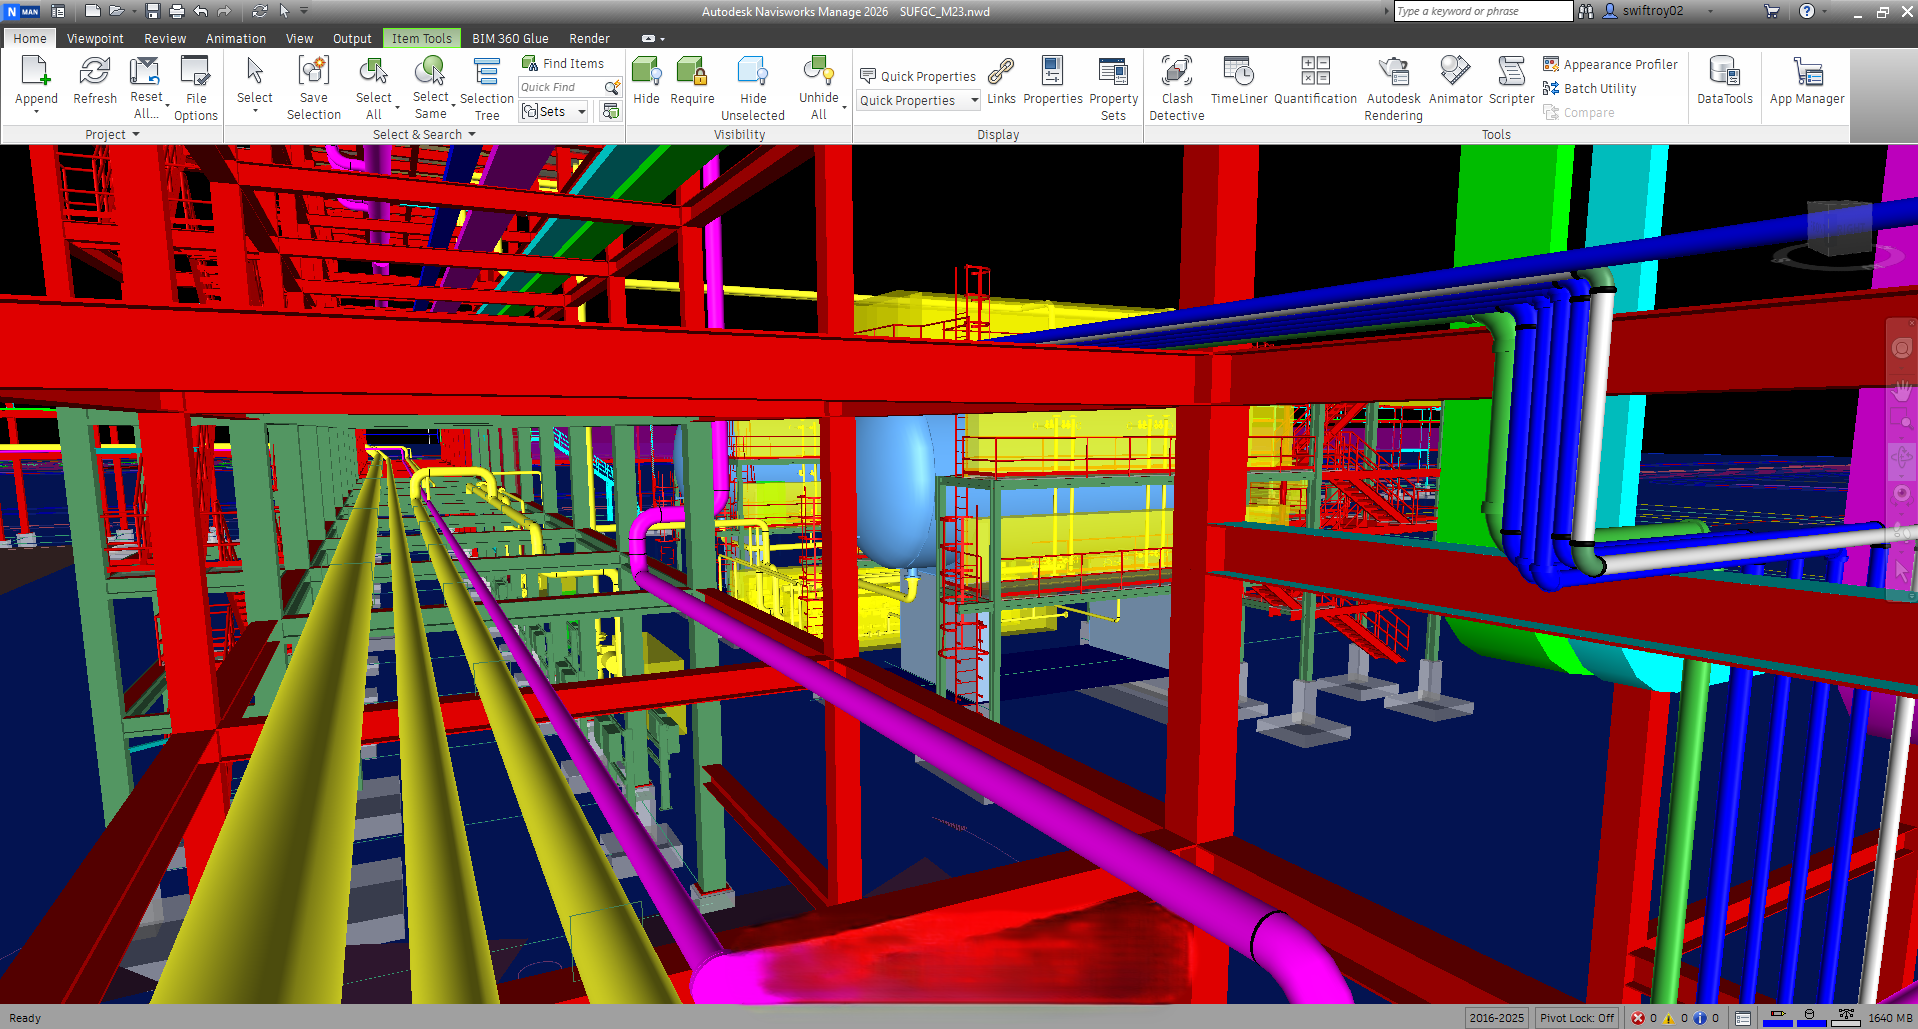The height and width of the screenshot is (1029, 1918).
Task: Open the Clash Detective tool
Action: tap(1176, 87)
